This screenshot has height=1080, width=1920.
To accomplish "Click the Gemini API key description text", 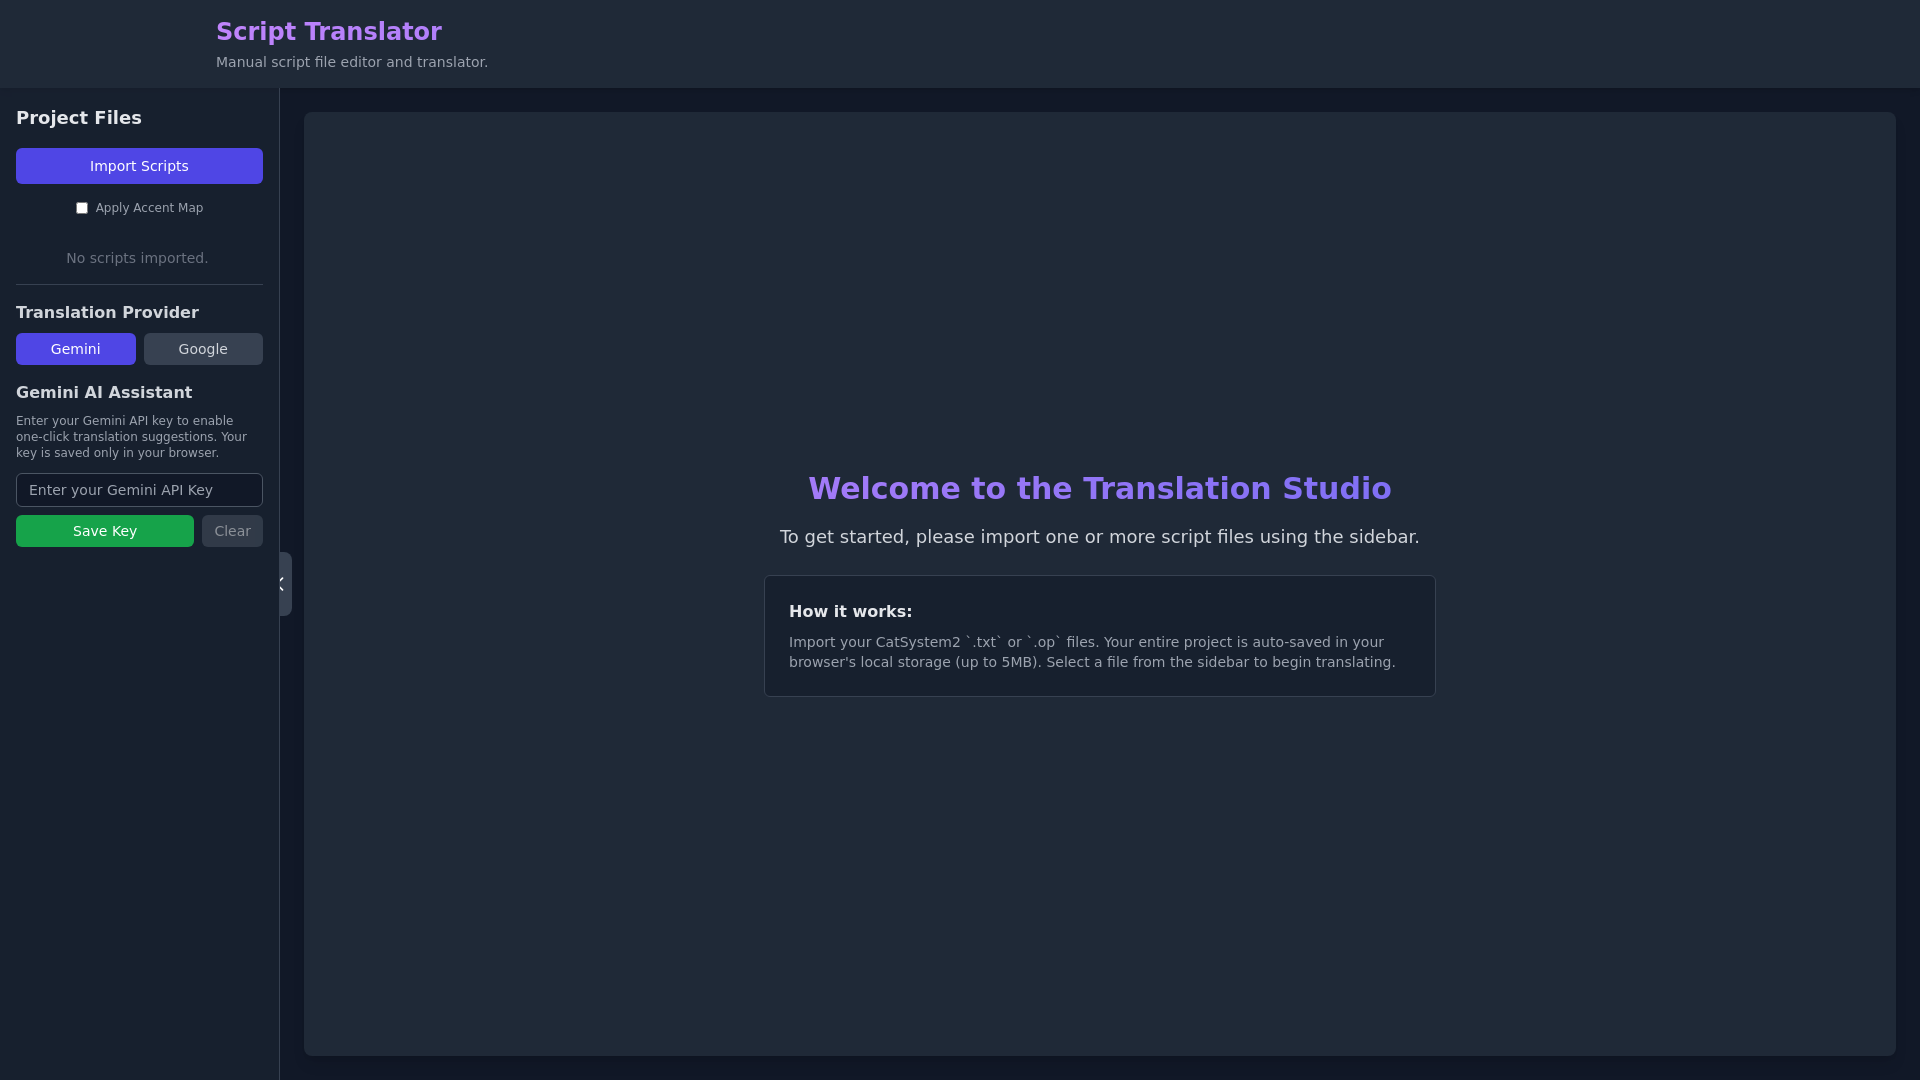I will click(130, 437).
